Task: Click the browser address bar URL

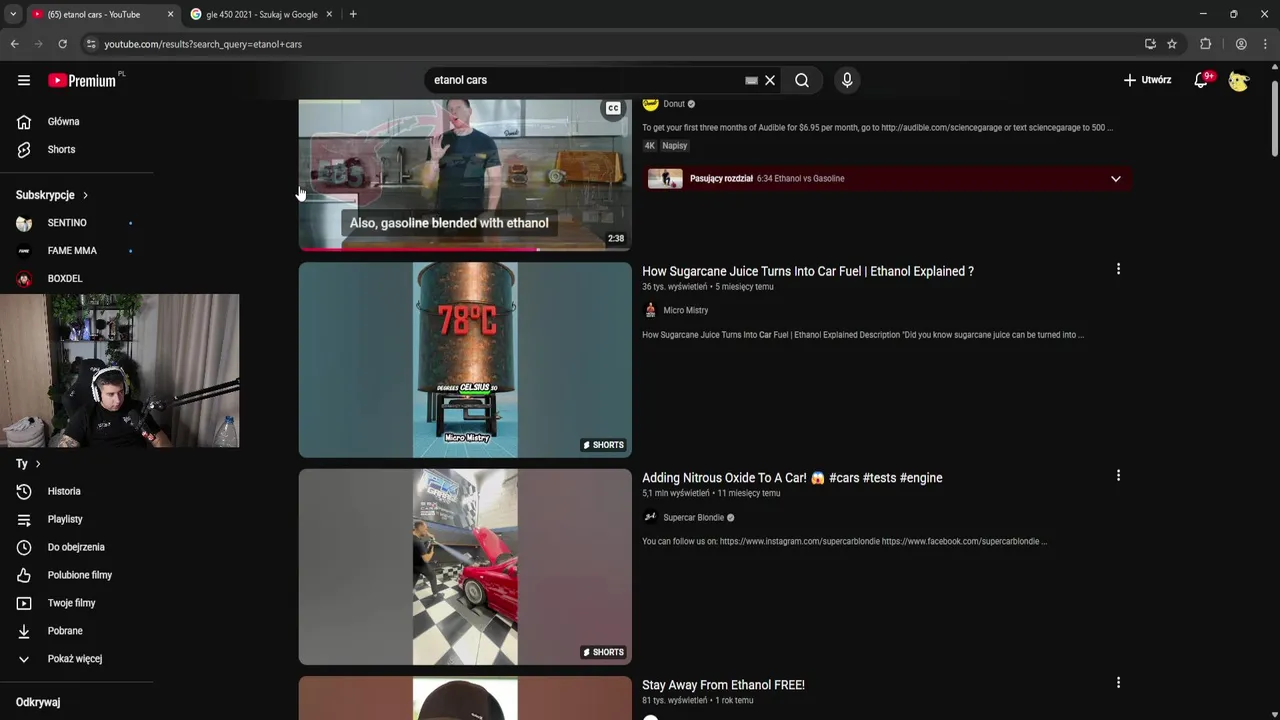Action: [203, 44]
